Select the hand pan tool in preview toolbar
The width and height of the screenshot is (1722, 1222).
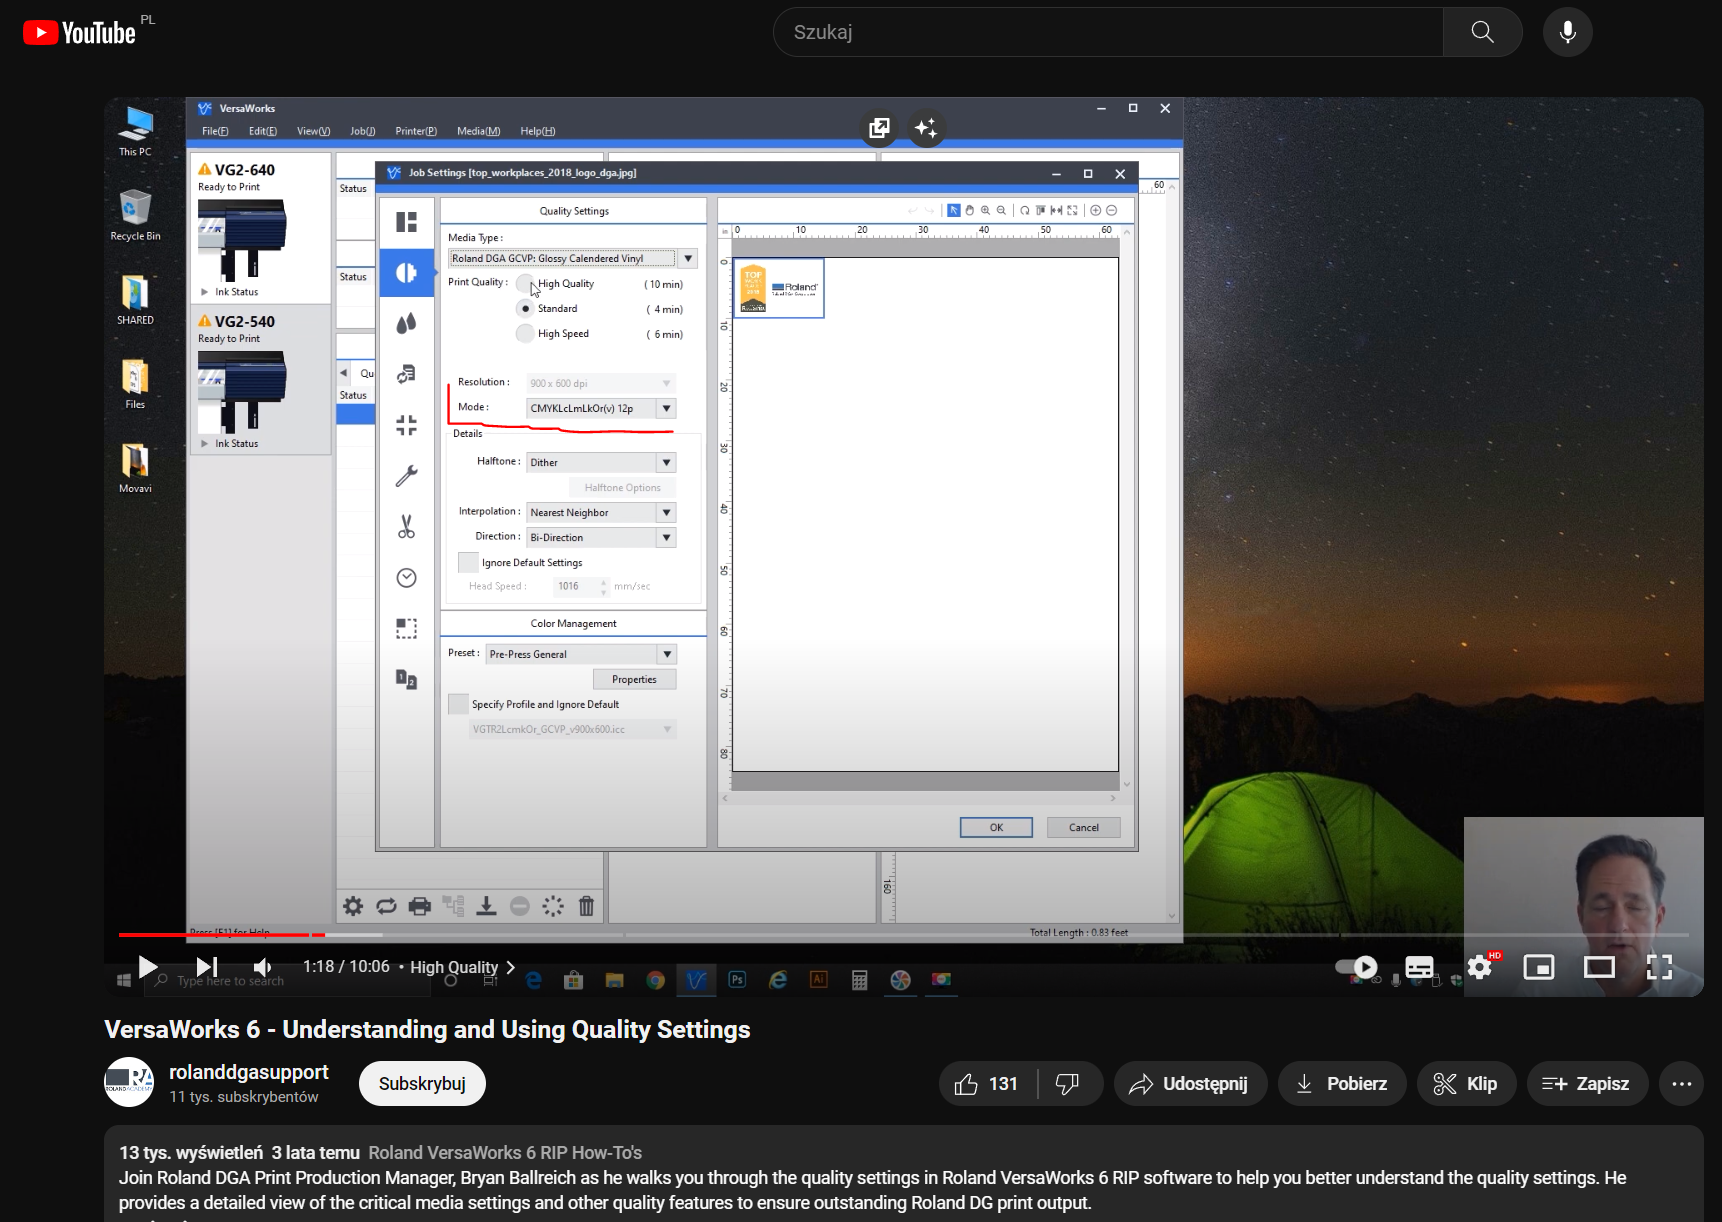pyautogui.click(x=969, y=210)
